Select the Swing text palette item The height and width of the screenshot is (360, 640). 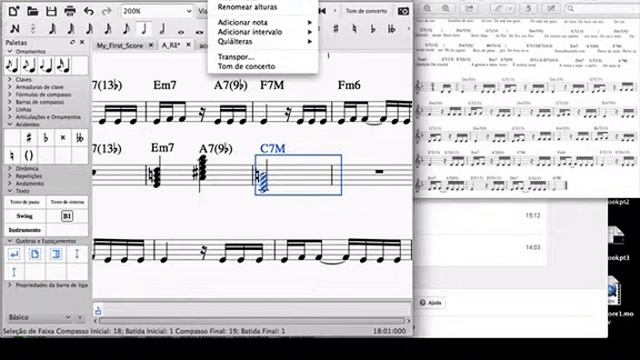coord(25,216)
